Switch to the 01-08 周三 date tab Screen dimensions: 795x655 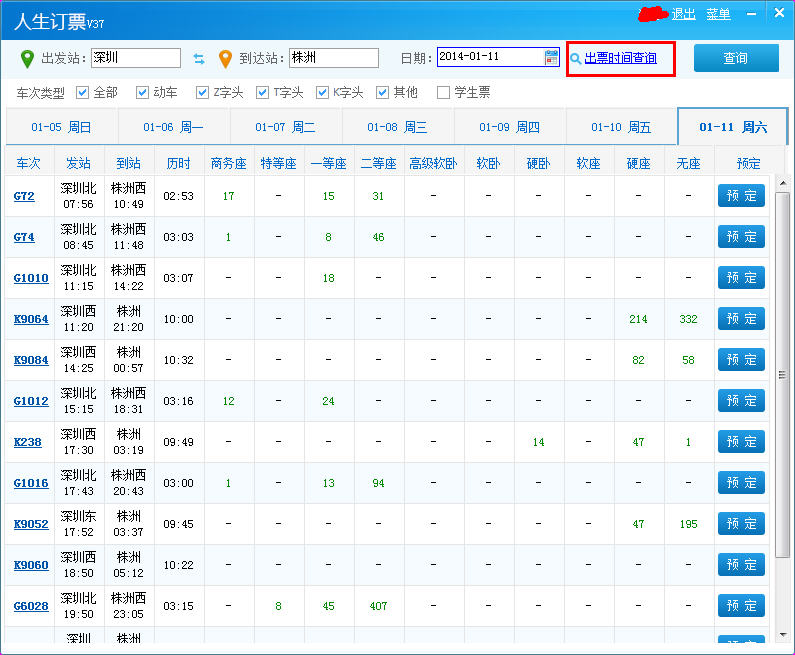(x=398, y=127)
